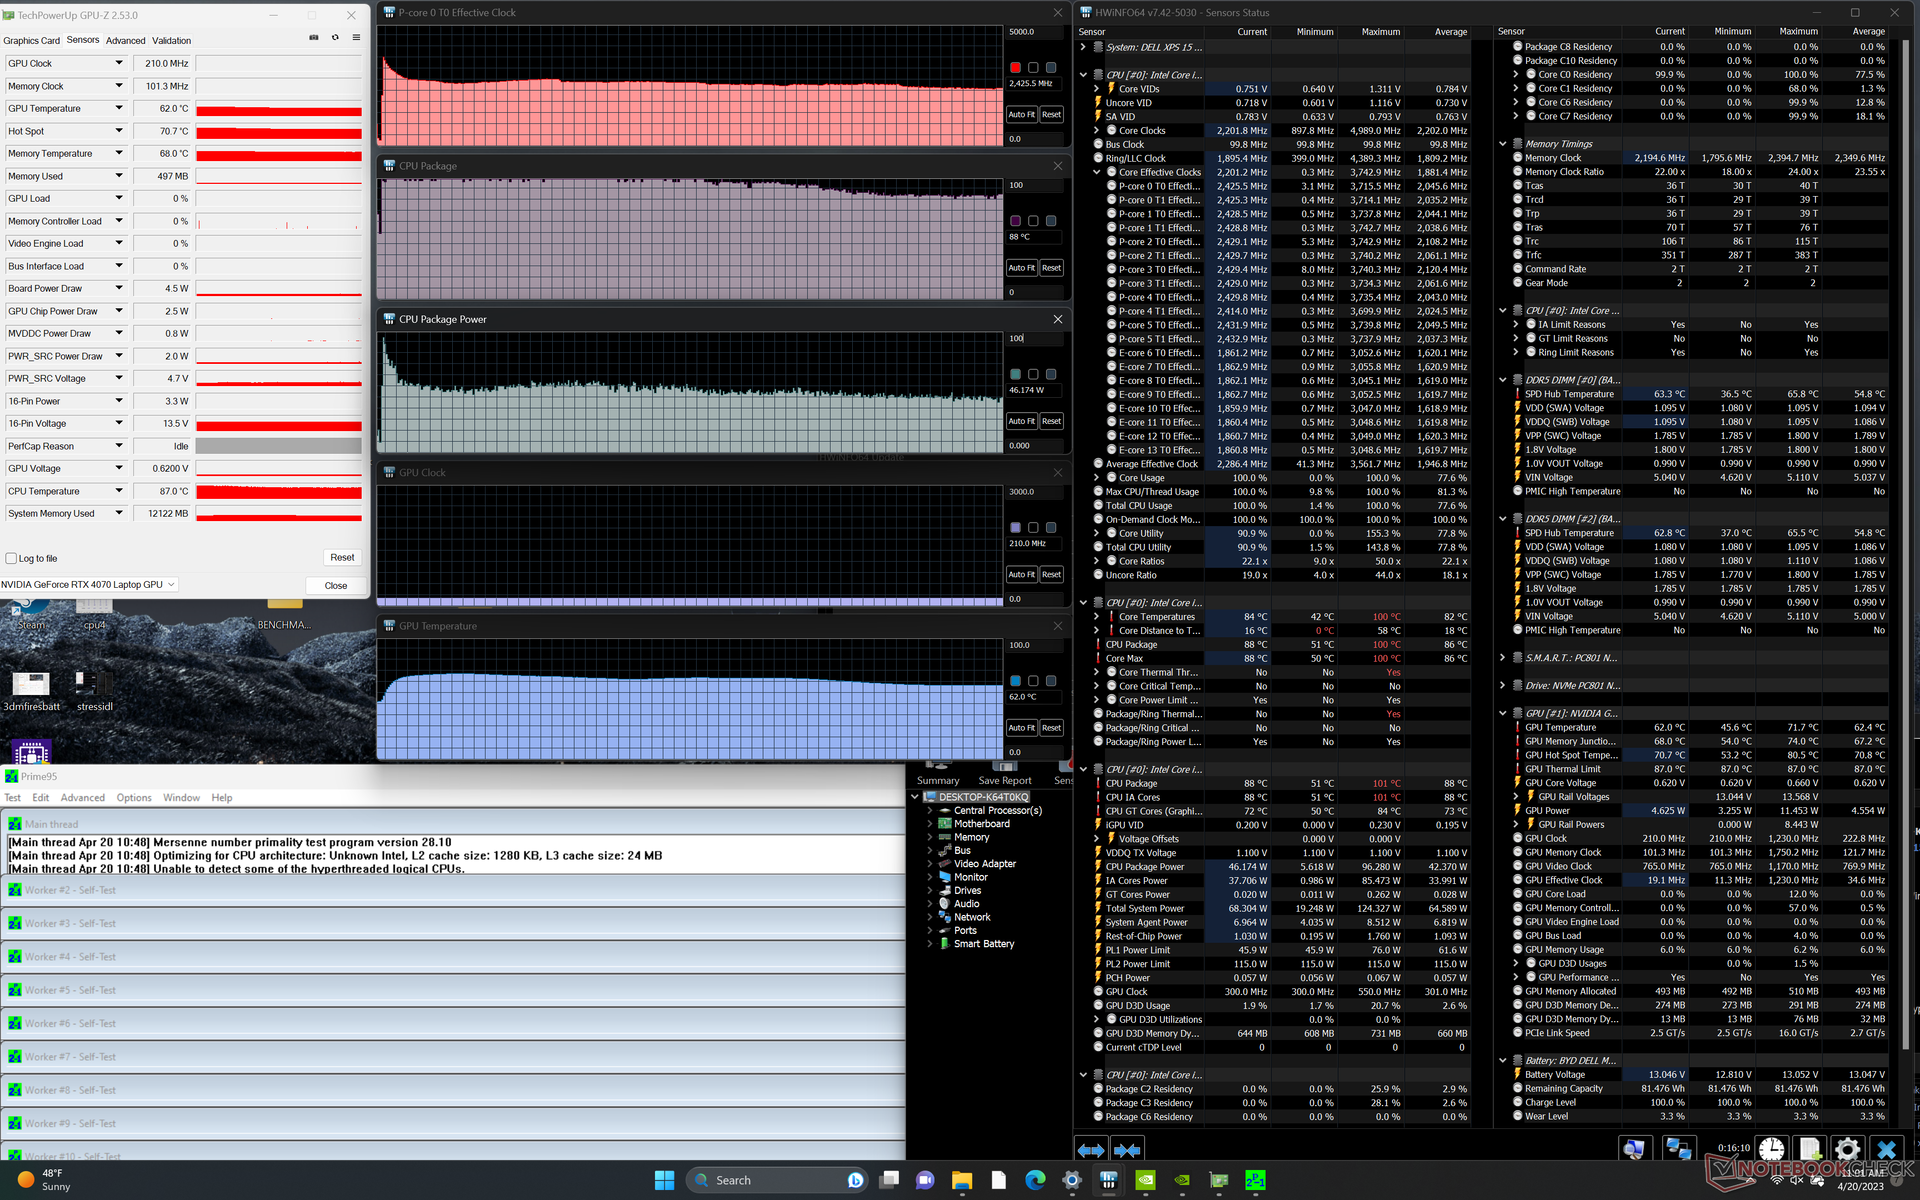Click HWiNFO collapse columns arrows icon
The height and width of the screenshot is (1200, 1920).
click(x=1127, y=1150)
